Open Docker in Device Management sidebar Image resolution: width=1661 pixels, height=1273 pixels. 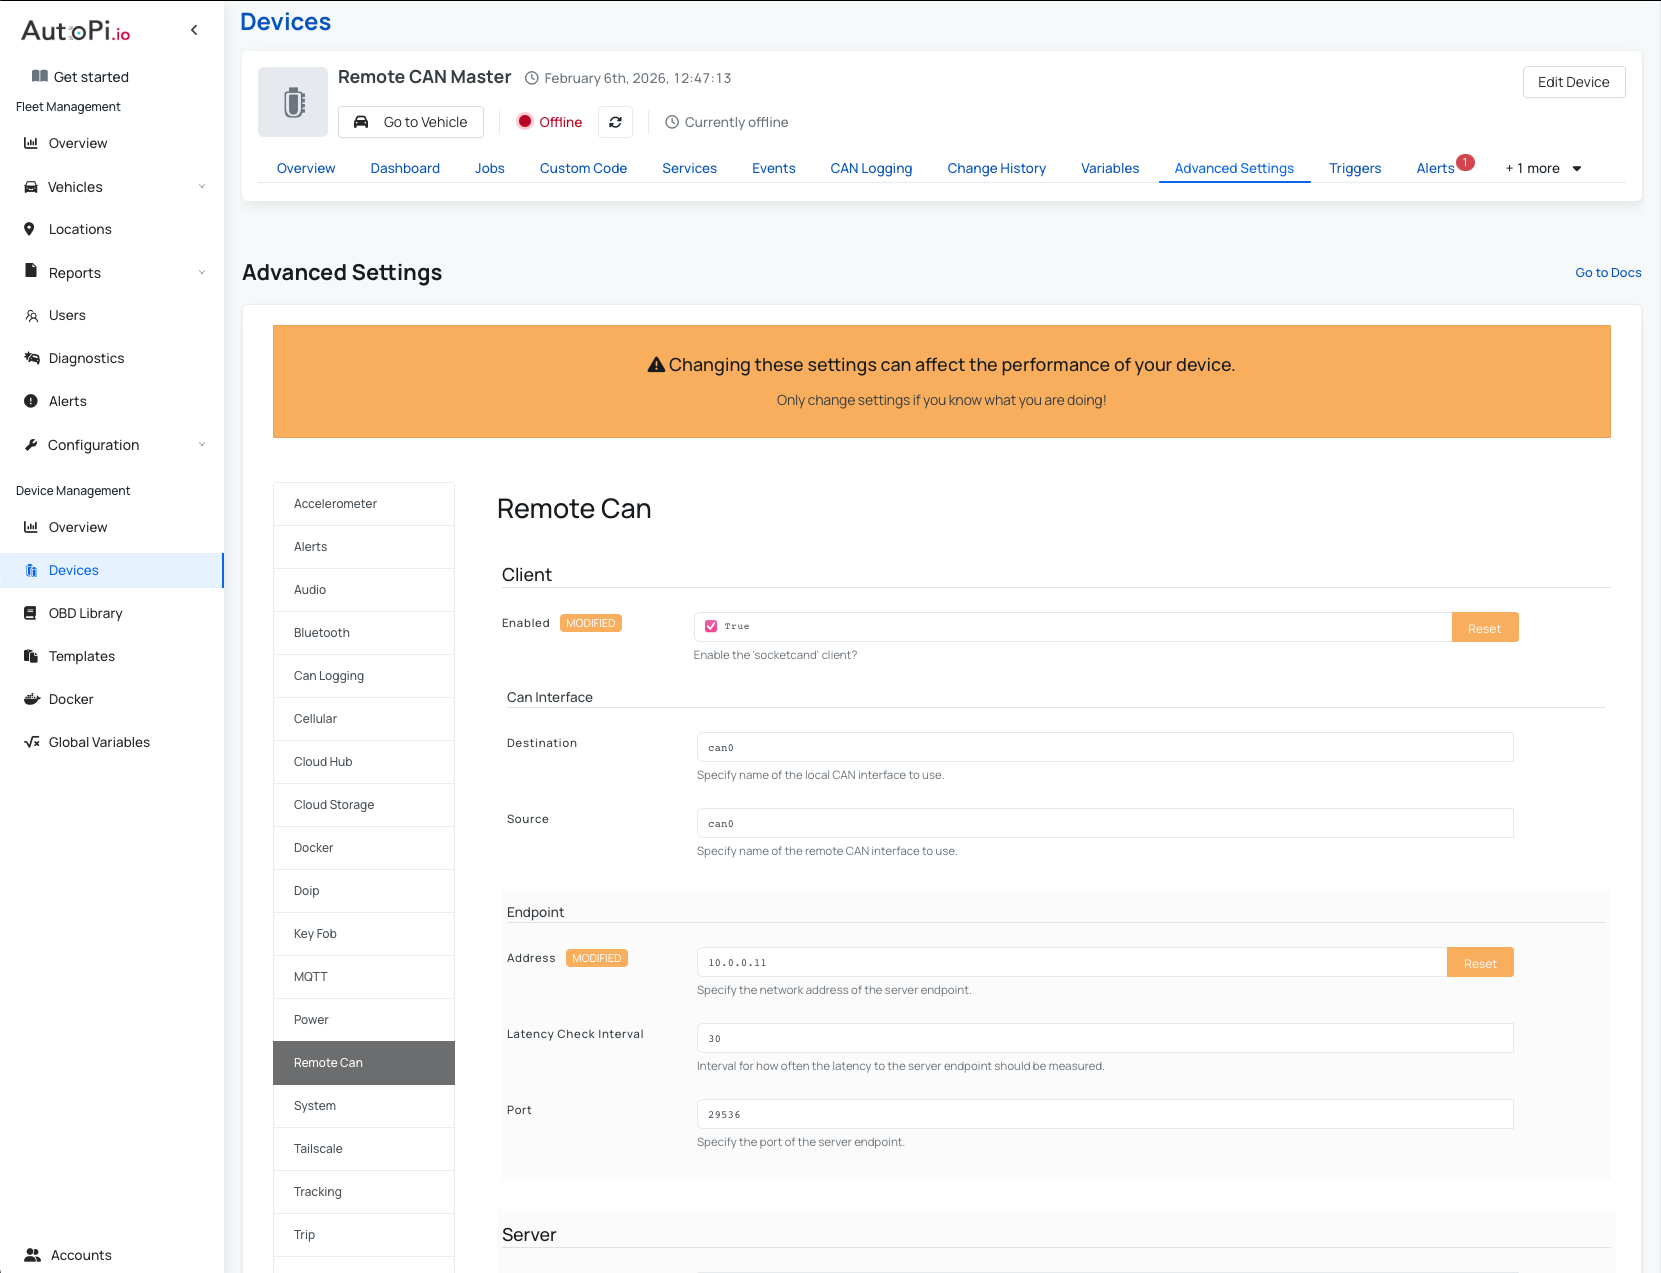[x=71, y=699]
